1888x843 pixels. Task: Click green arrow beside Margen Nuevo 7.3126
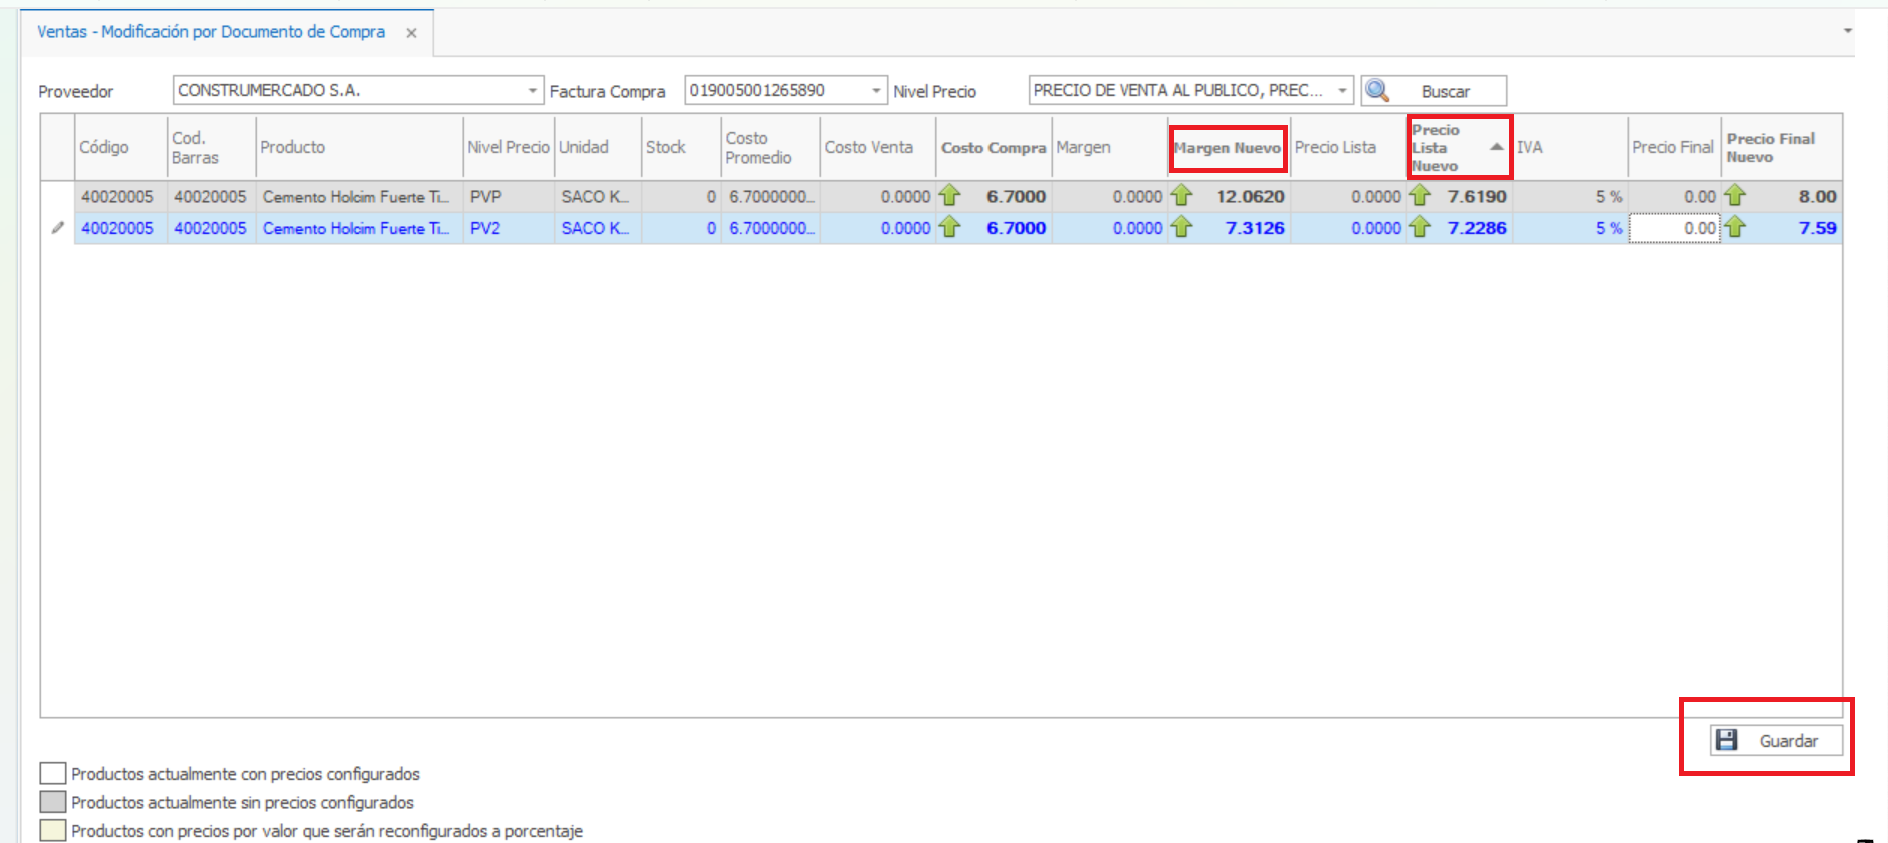point(1181,228)
